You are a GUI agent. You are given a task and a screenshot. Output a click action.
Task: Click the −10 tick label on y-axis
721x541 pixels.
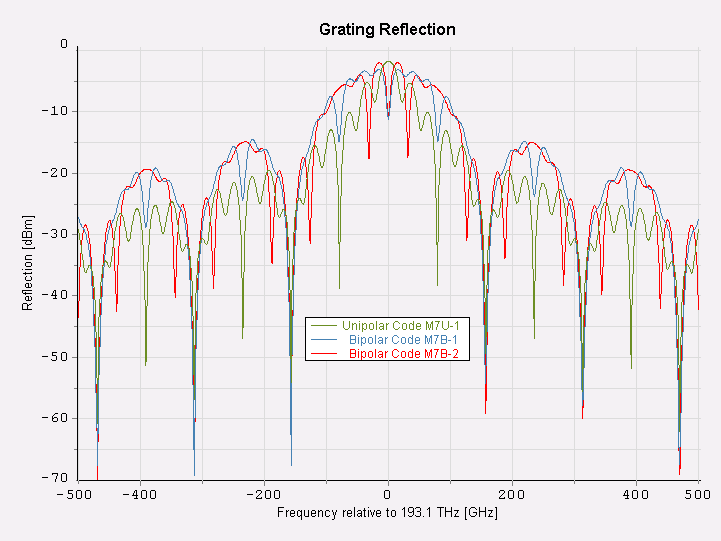pos(56,110)
